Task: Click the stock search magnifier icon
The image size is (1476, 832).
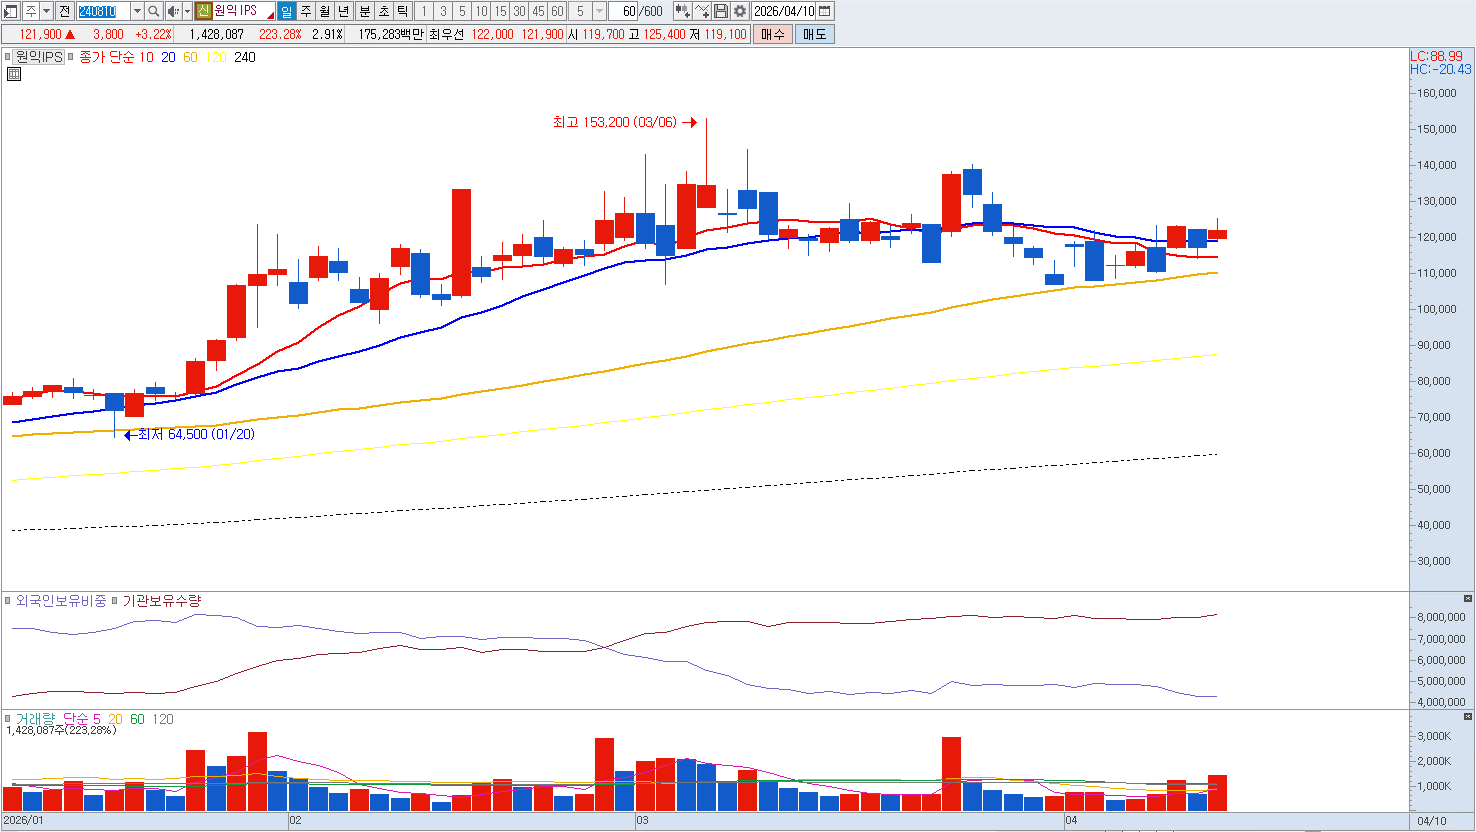Action: point(154,11)
